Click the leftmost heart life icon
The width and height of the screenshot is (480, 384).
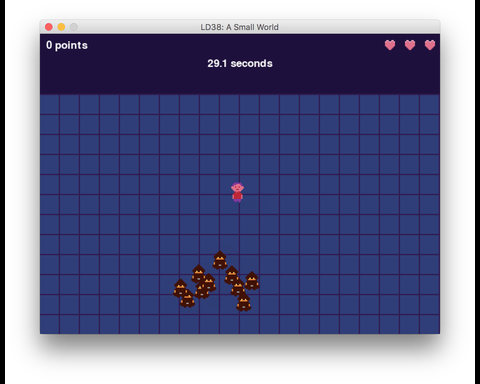coord(390,45)
